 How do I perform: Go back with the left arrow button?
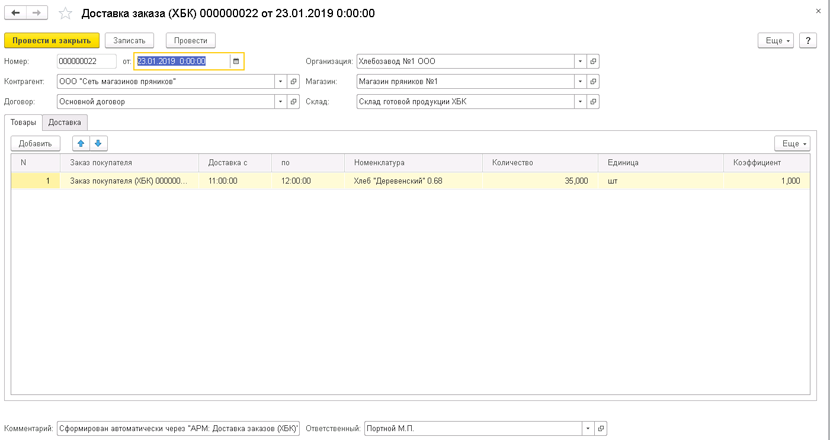point(15,13)
